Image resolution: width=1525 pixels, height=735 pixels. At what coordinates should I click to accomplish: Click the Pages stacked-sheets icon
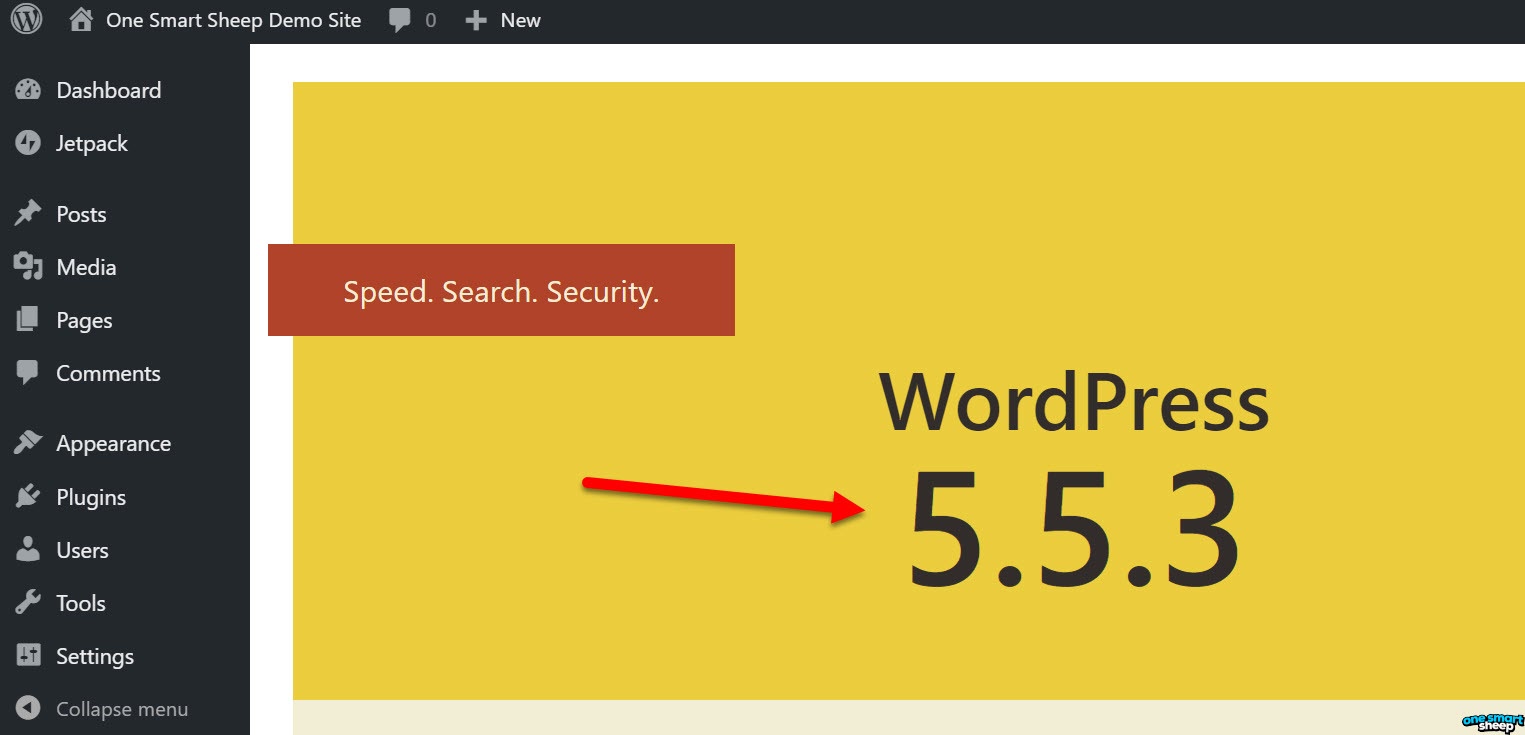coord(28,319)
